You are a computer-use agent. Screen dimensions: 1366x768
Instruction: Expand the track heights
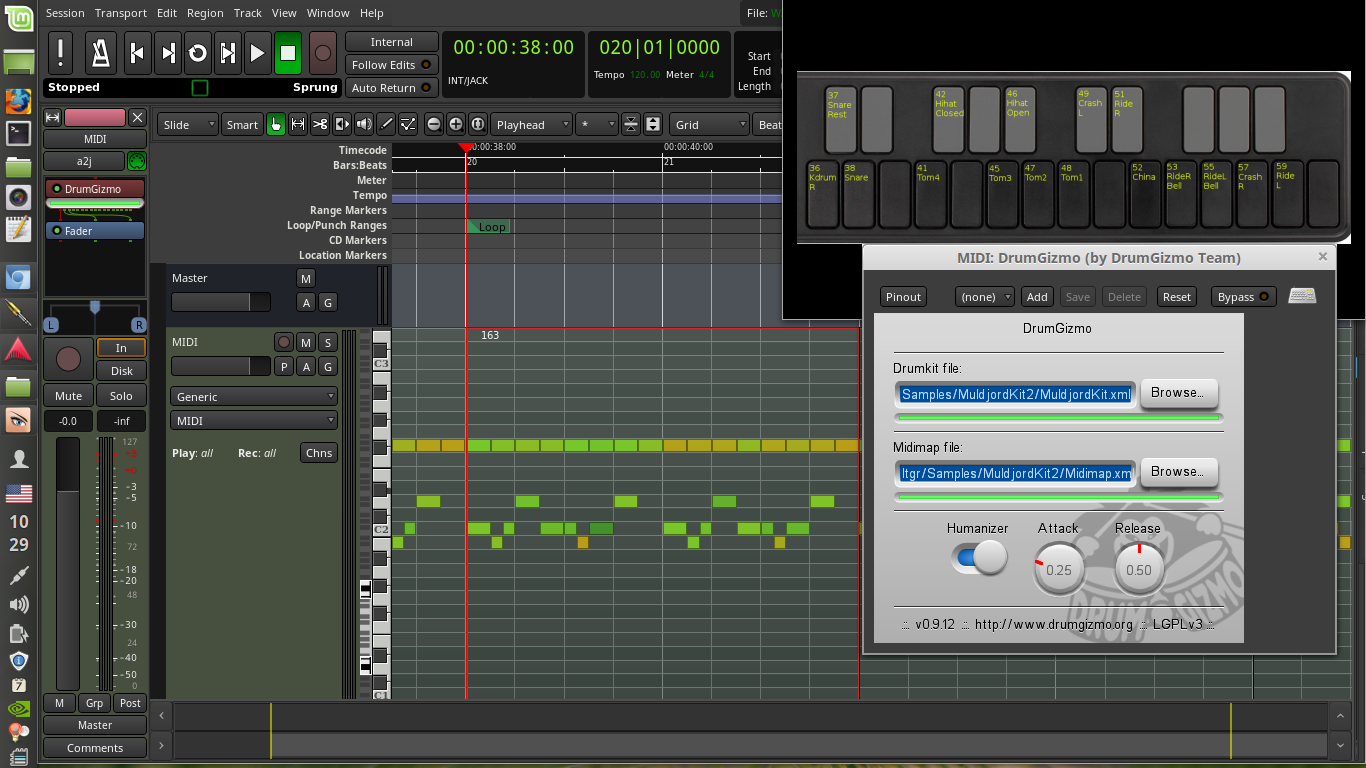tap(653, 124)
